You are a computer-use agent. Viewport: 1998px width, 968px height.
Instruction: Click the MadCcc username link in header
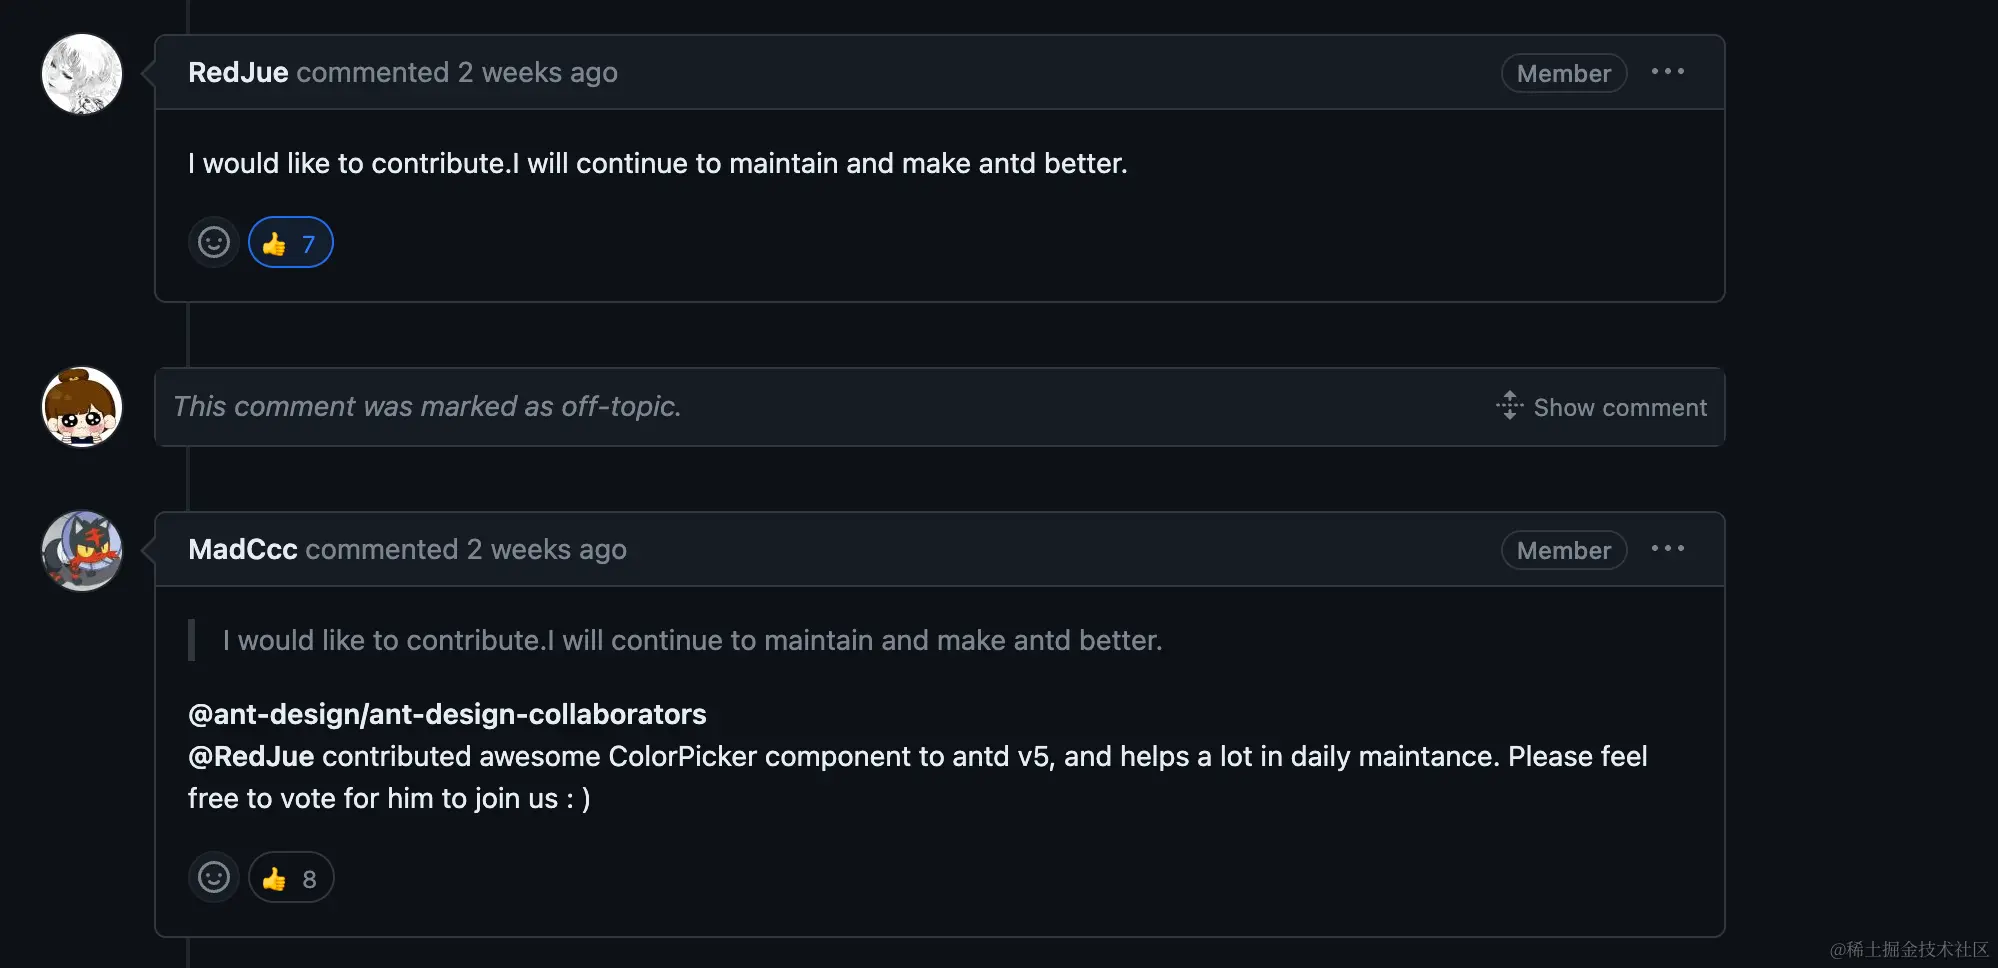[x=243, y=549]
